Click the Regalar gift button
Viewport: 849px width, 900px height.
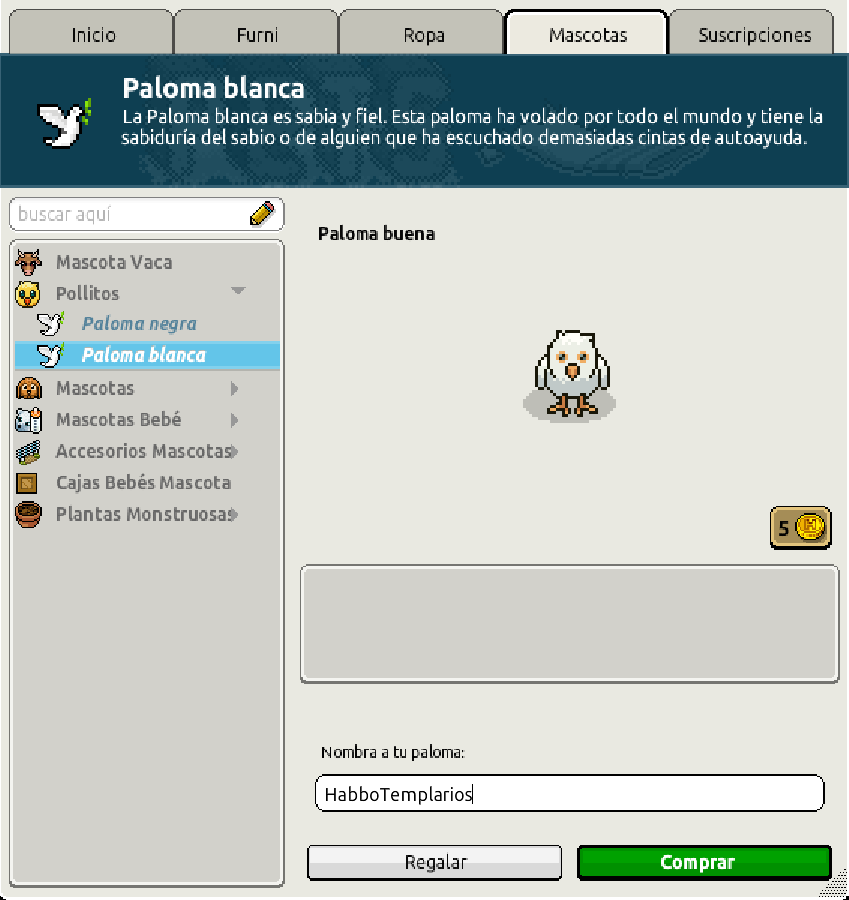pyautogui.click(x=435, y=862)
